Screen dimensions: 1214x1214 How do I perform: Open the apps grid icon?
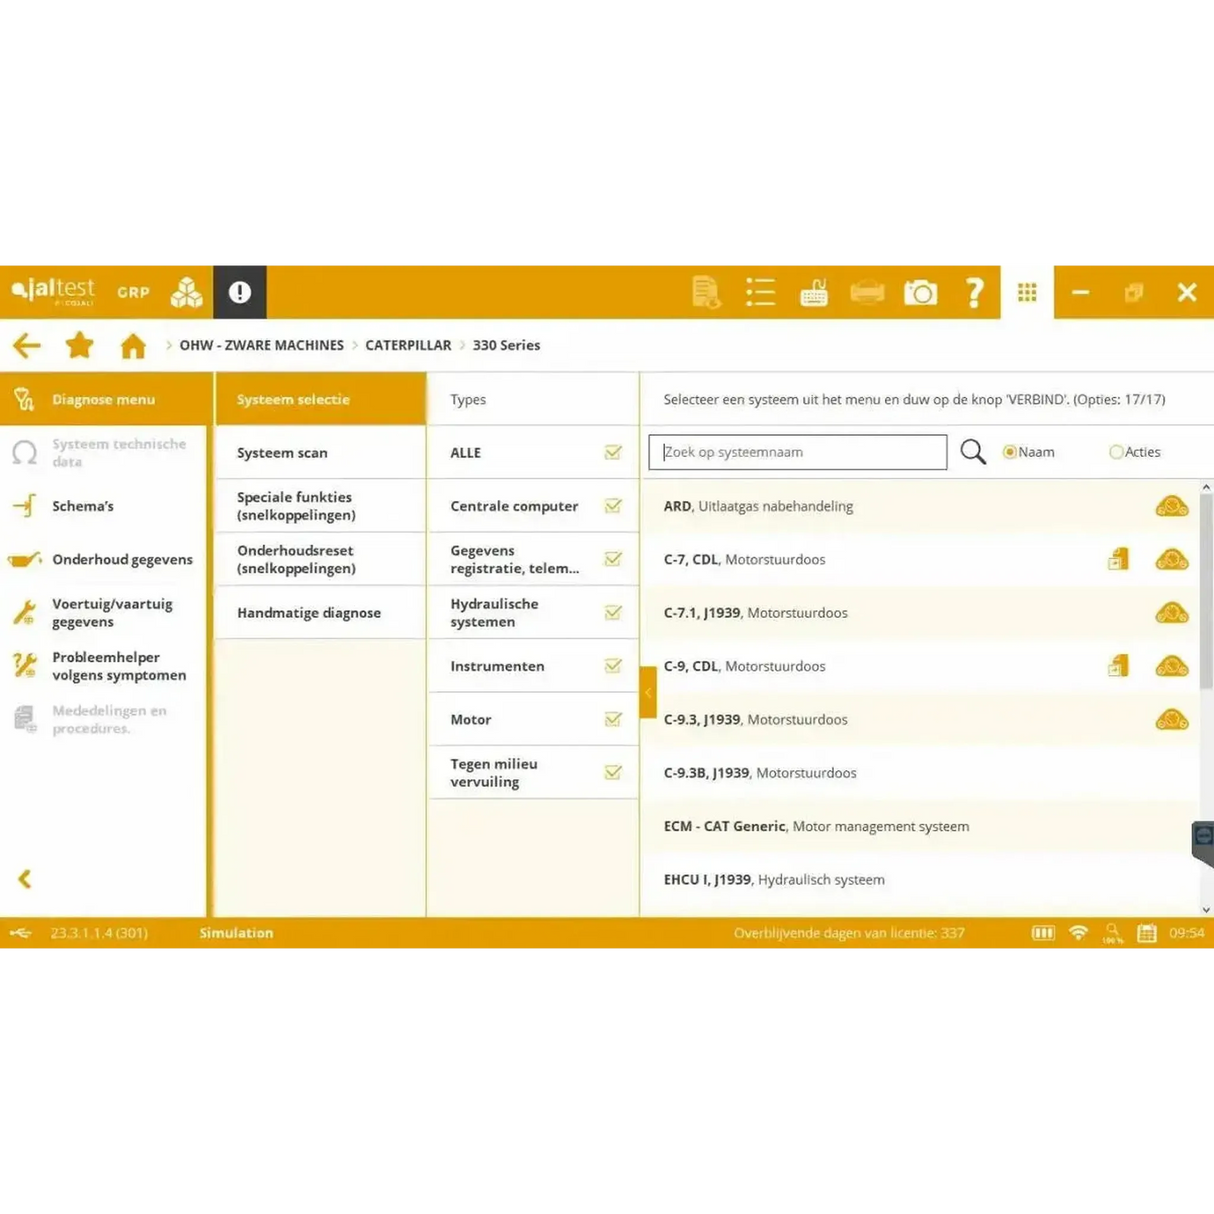1027,292
